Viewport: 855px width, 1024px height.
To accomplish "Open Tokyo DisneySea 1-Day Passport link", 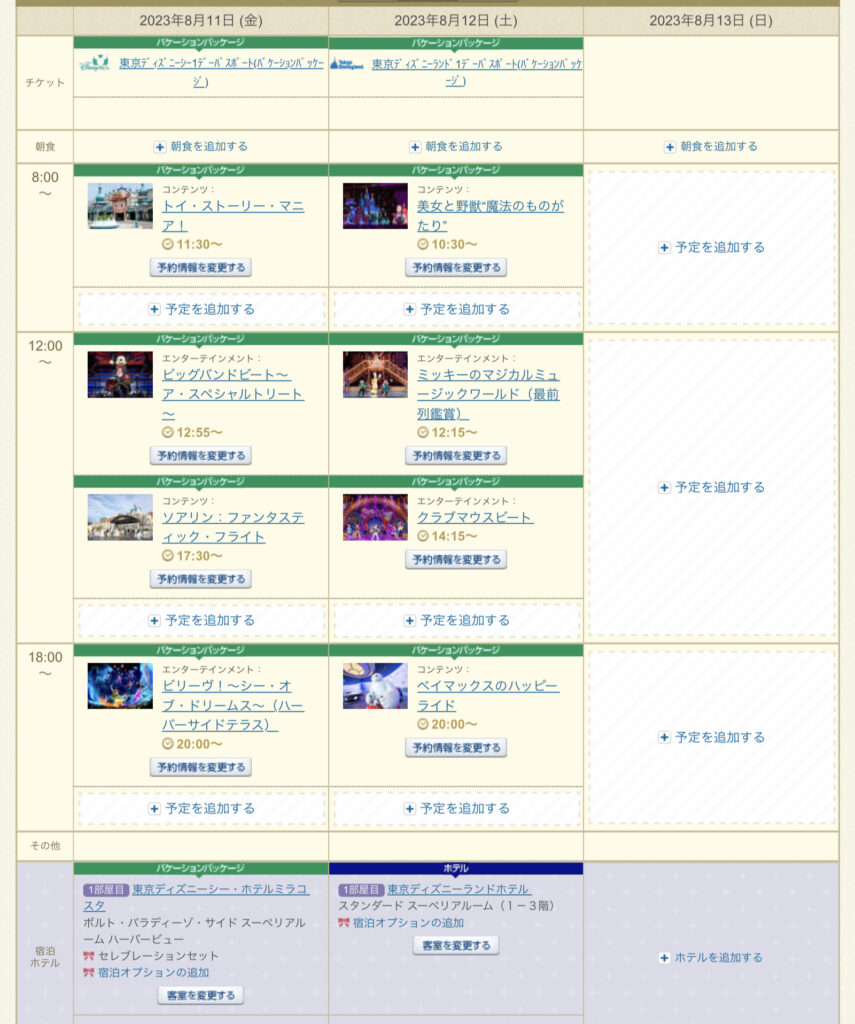I will click(x=221, y=72).
